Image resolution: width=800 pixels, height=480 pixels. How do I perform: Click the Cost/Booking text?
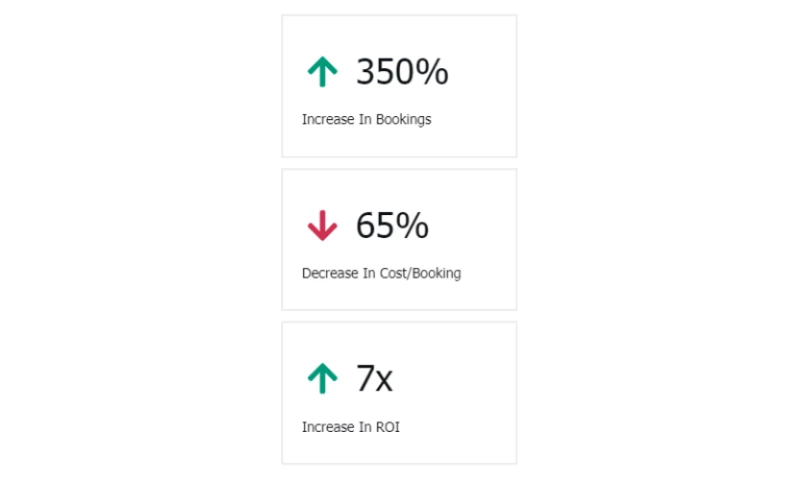[x=421, y=273]
